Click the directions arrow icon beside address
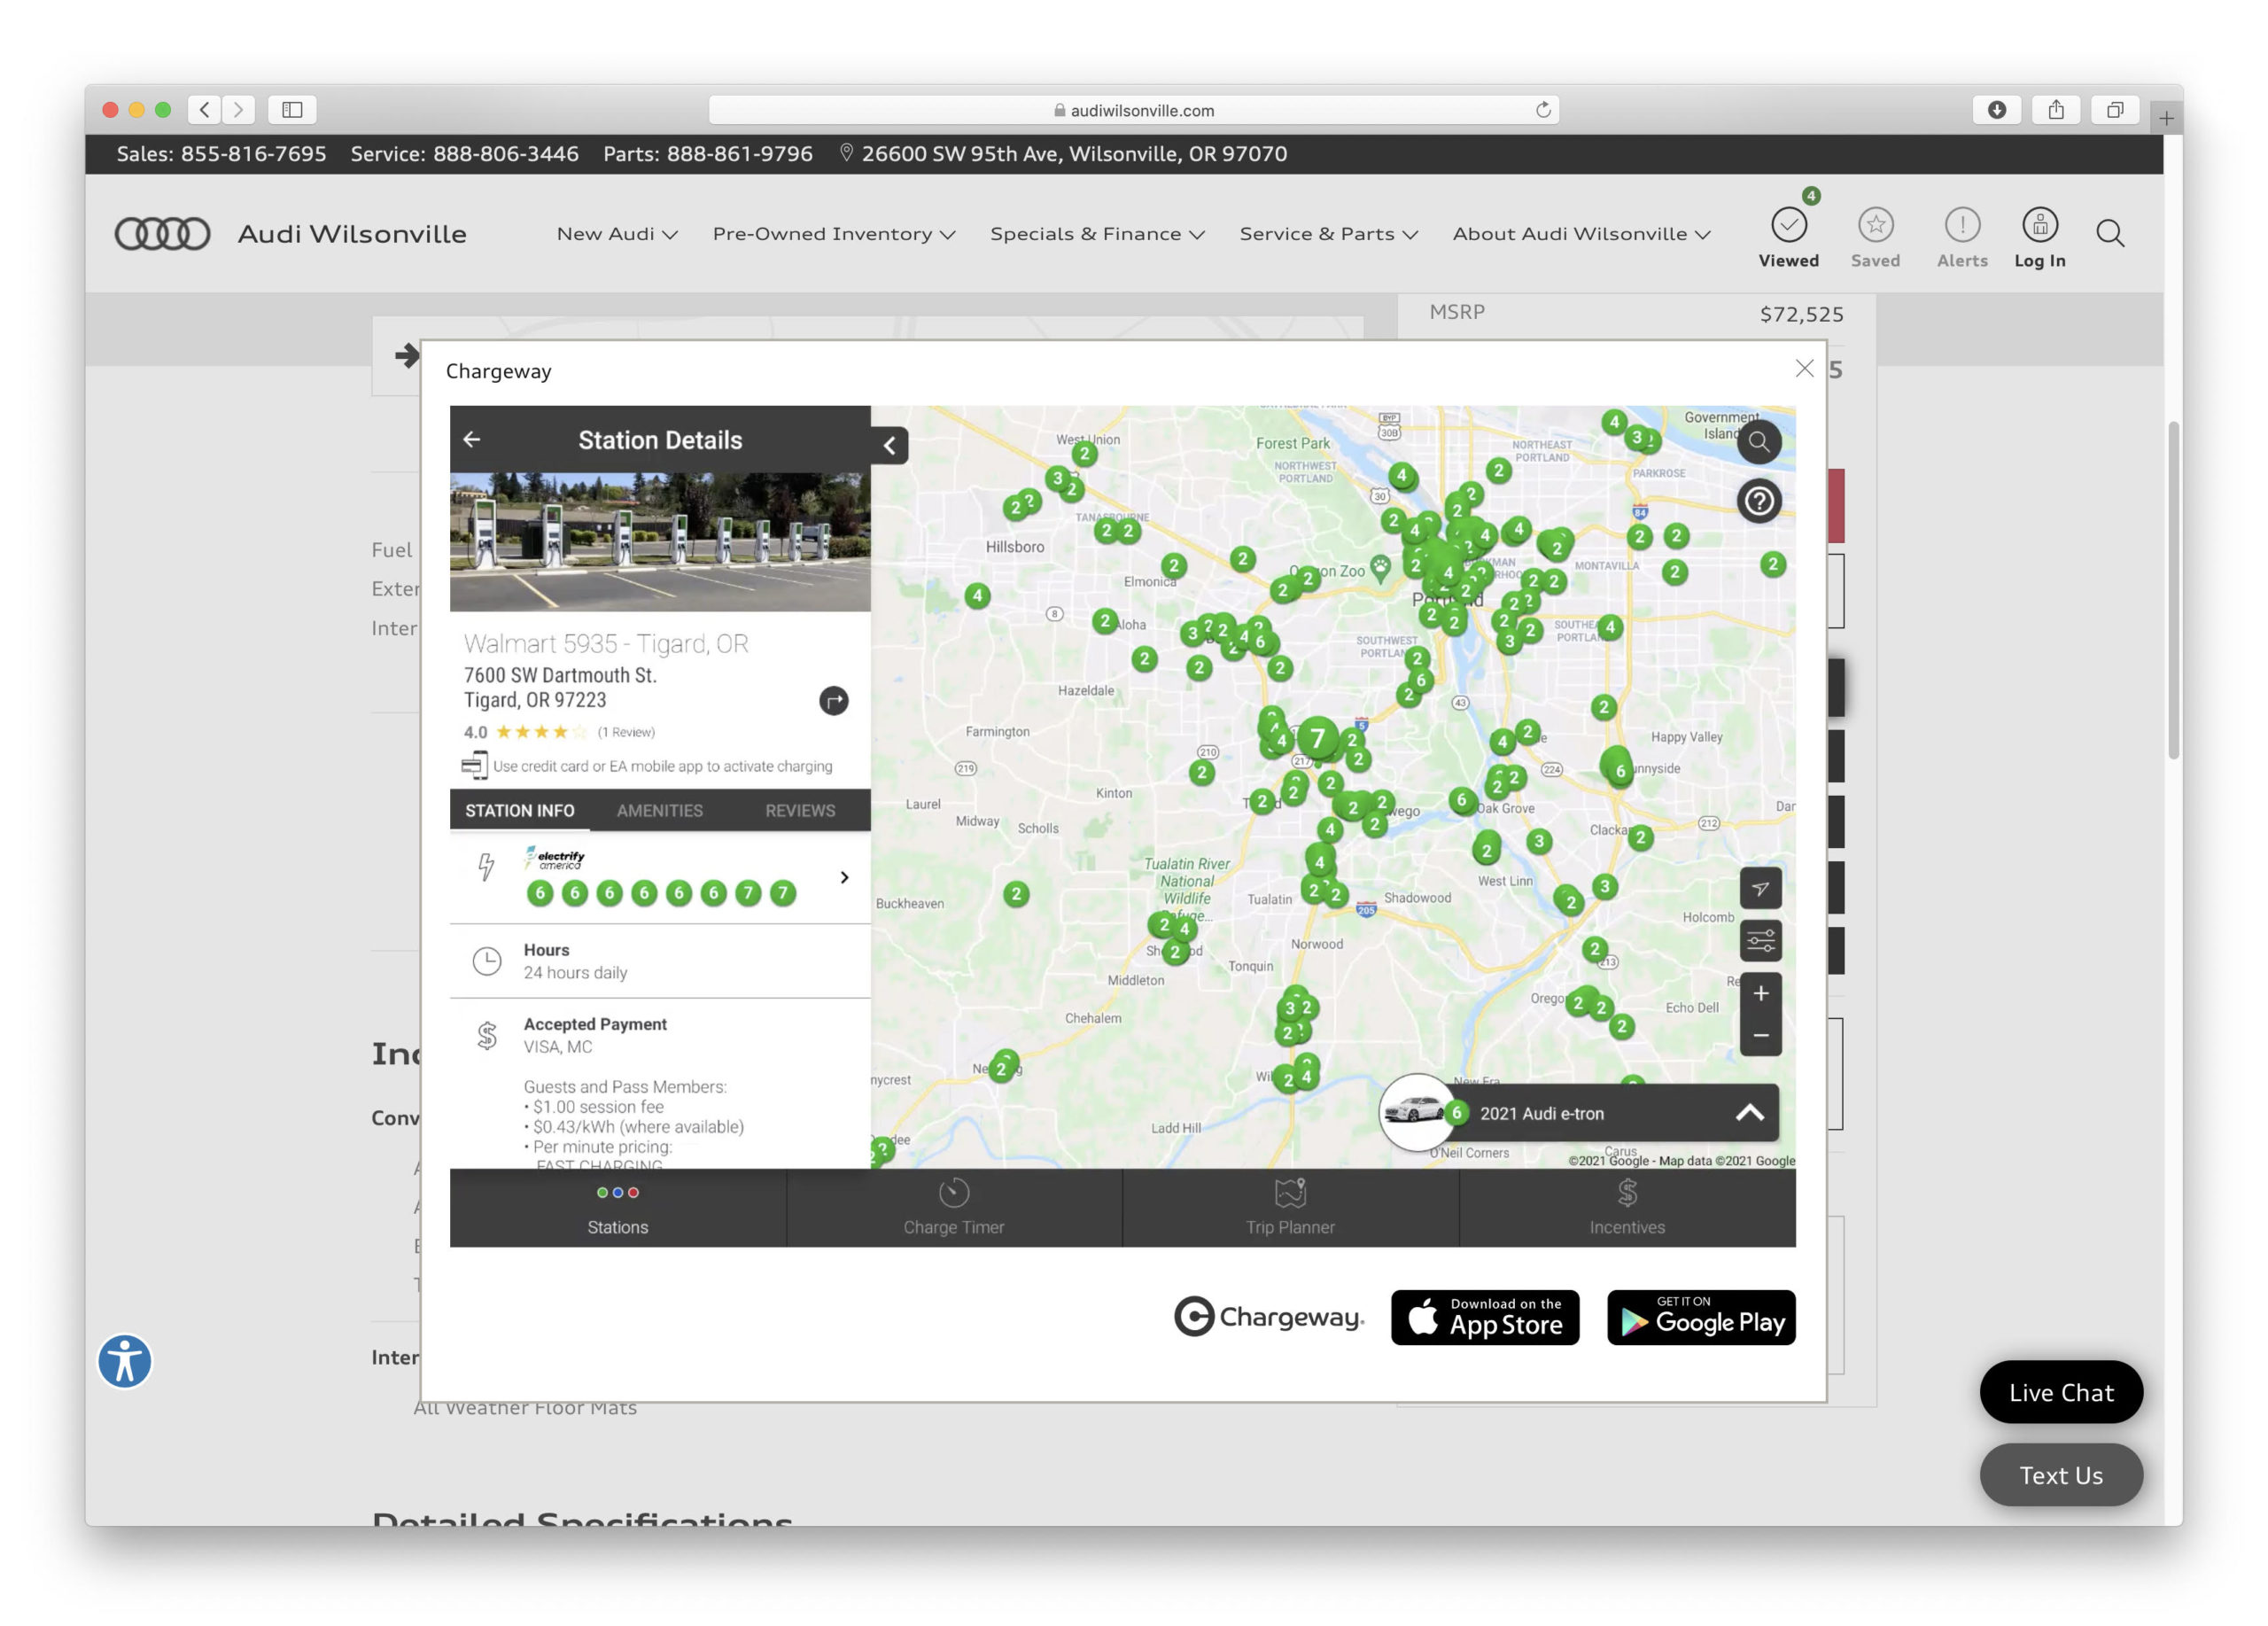 pyautogui.click(x=834, y=700)
